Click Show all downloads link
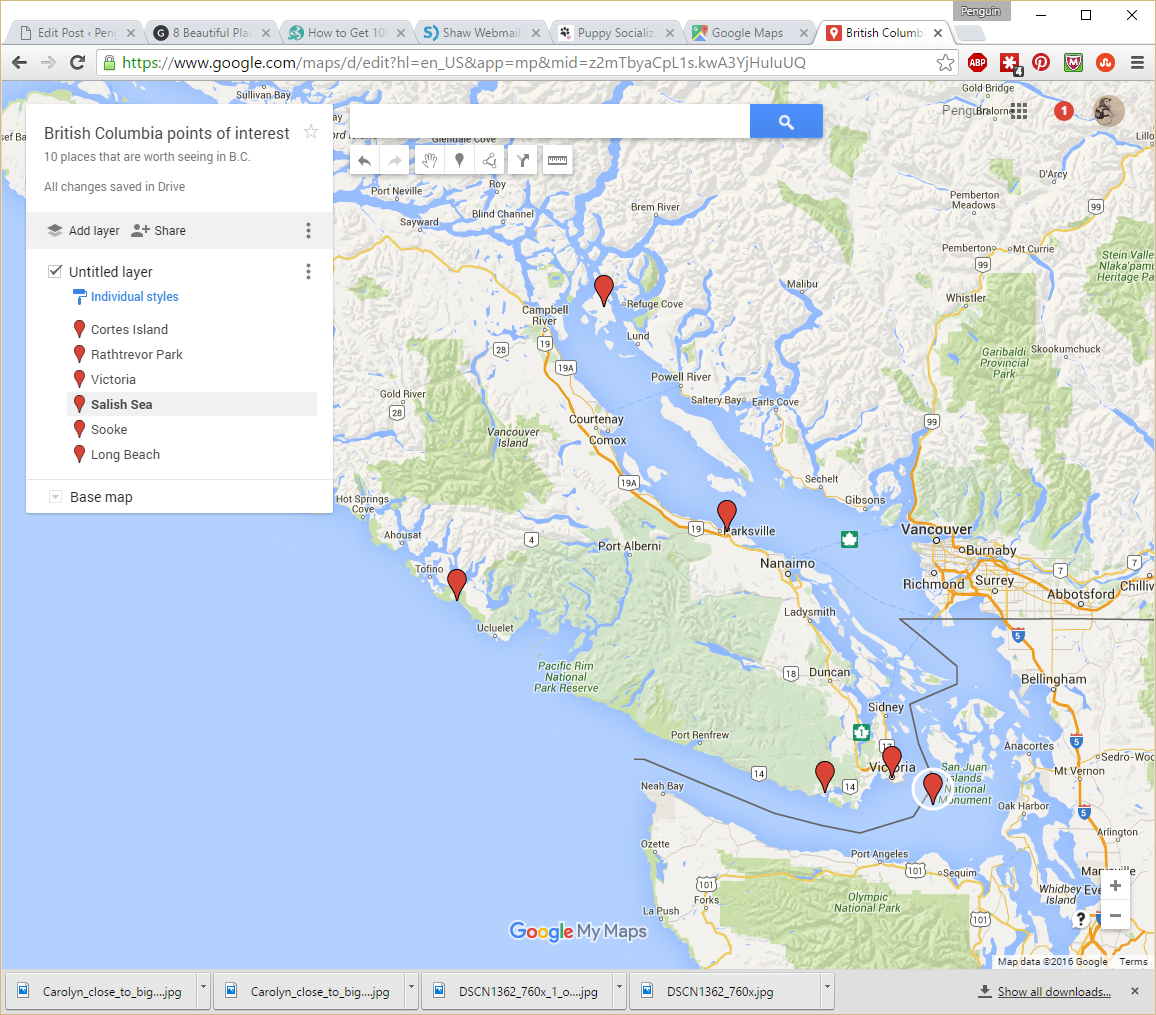The image size is (1156, 1015). [x=1054, y=991]
